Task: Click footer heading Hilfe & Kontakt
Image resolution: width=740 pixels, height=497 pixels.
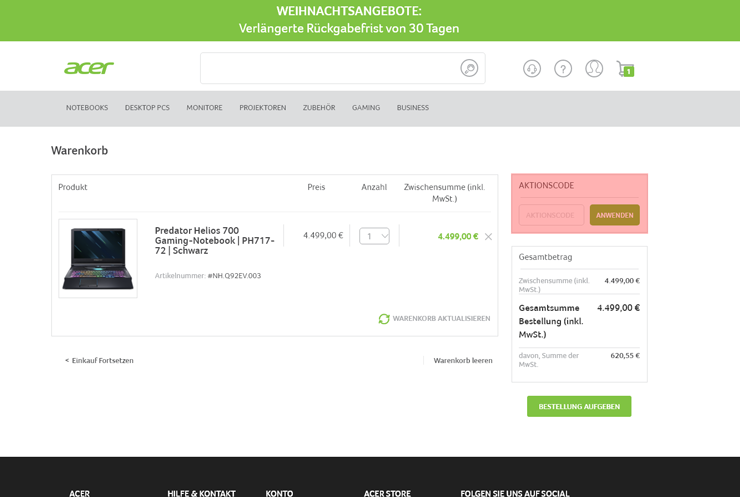Action: pos(201,493)
